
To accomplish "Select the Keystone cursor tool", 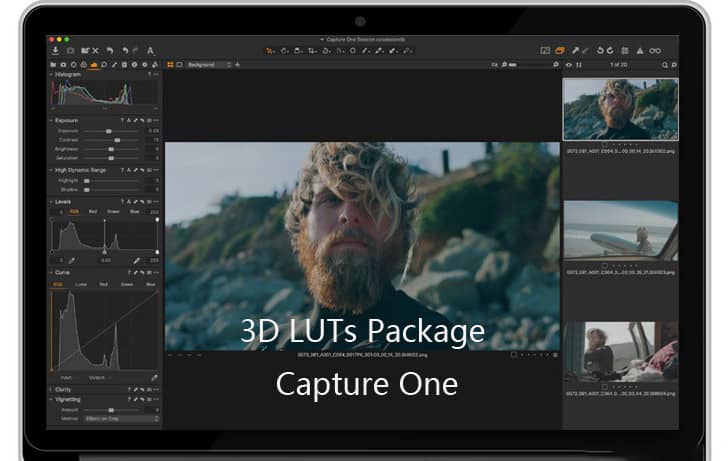I will 340,51.
